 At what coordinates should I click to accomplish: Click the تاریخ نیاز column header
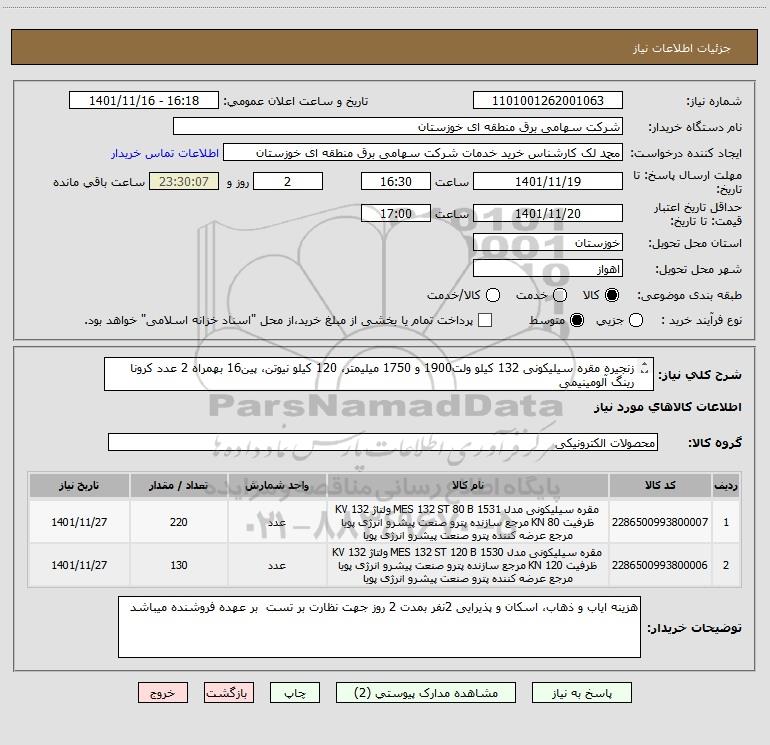pyautogui.click(x=79, y=485)
